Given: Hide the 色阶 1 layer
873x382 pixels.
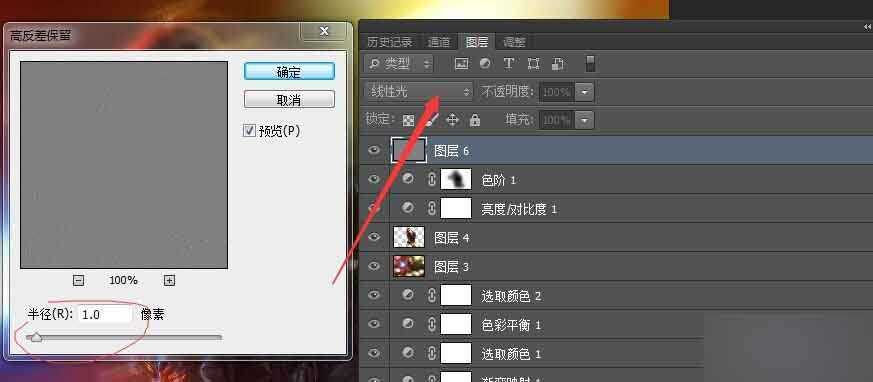Looking at the screenshot, I should (374, 179).
